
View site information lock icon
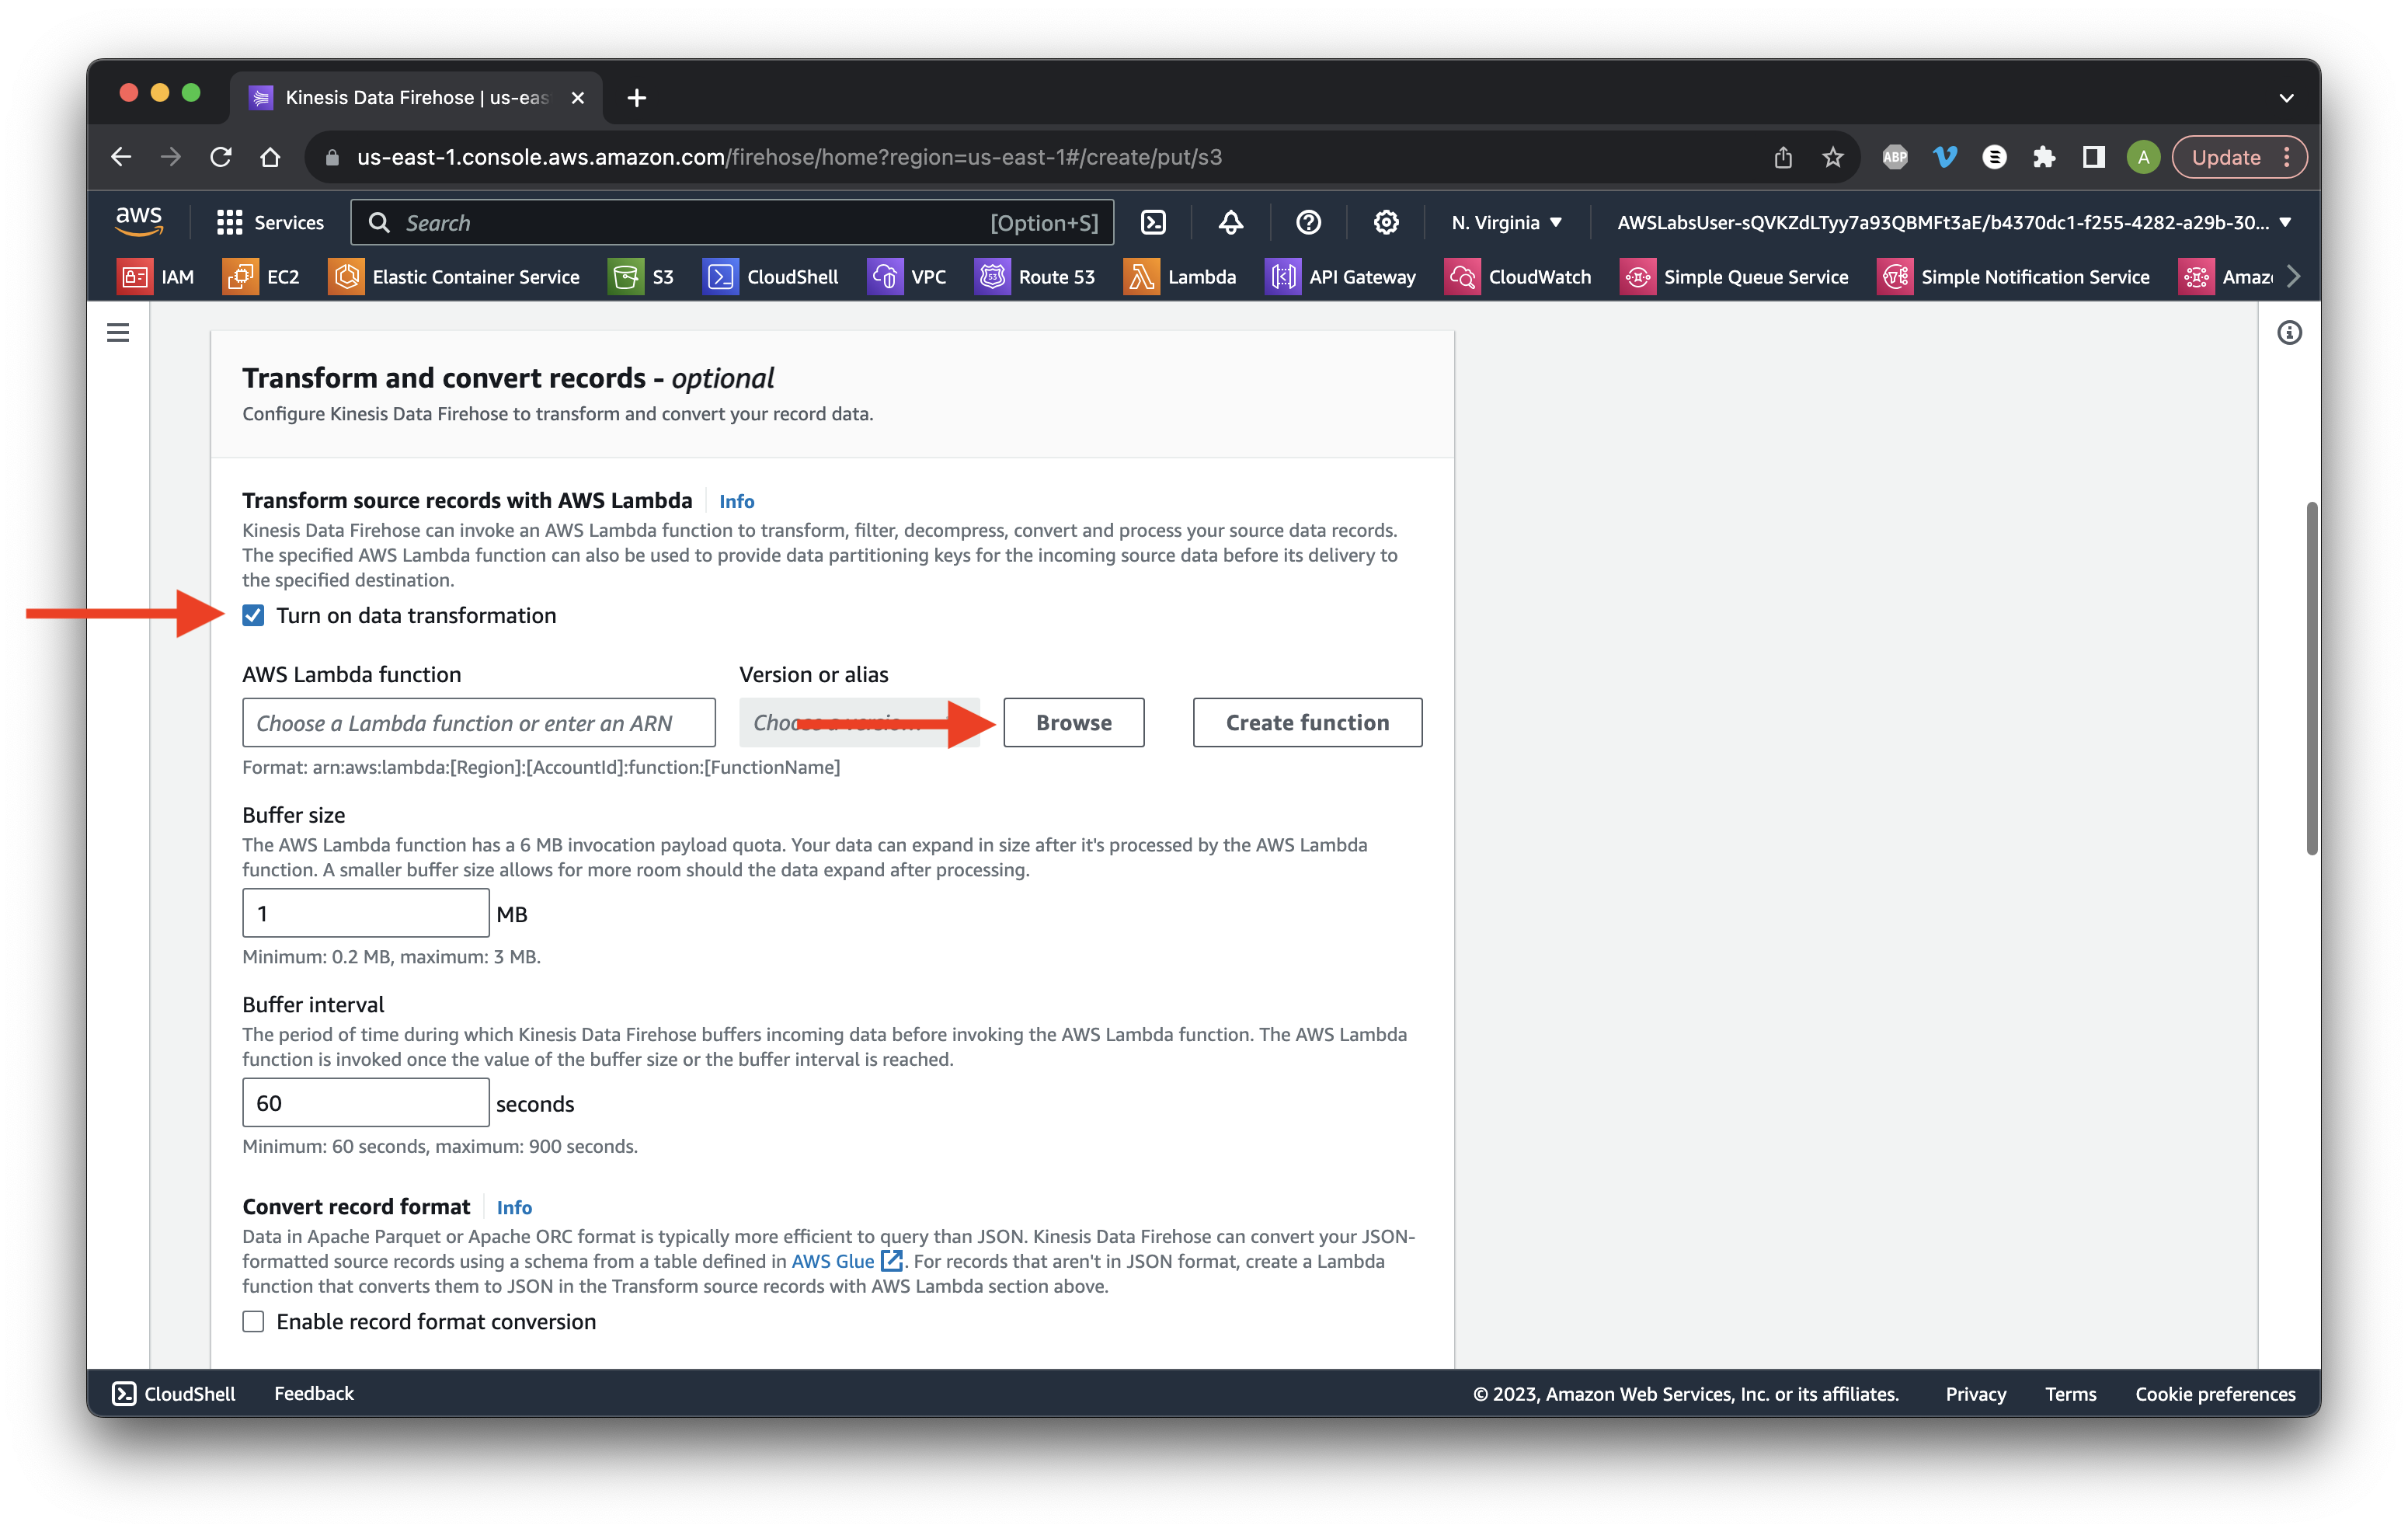[333, 157]
